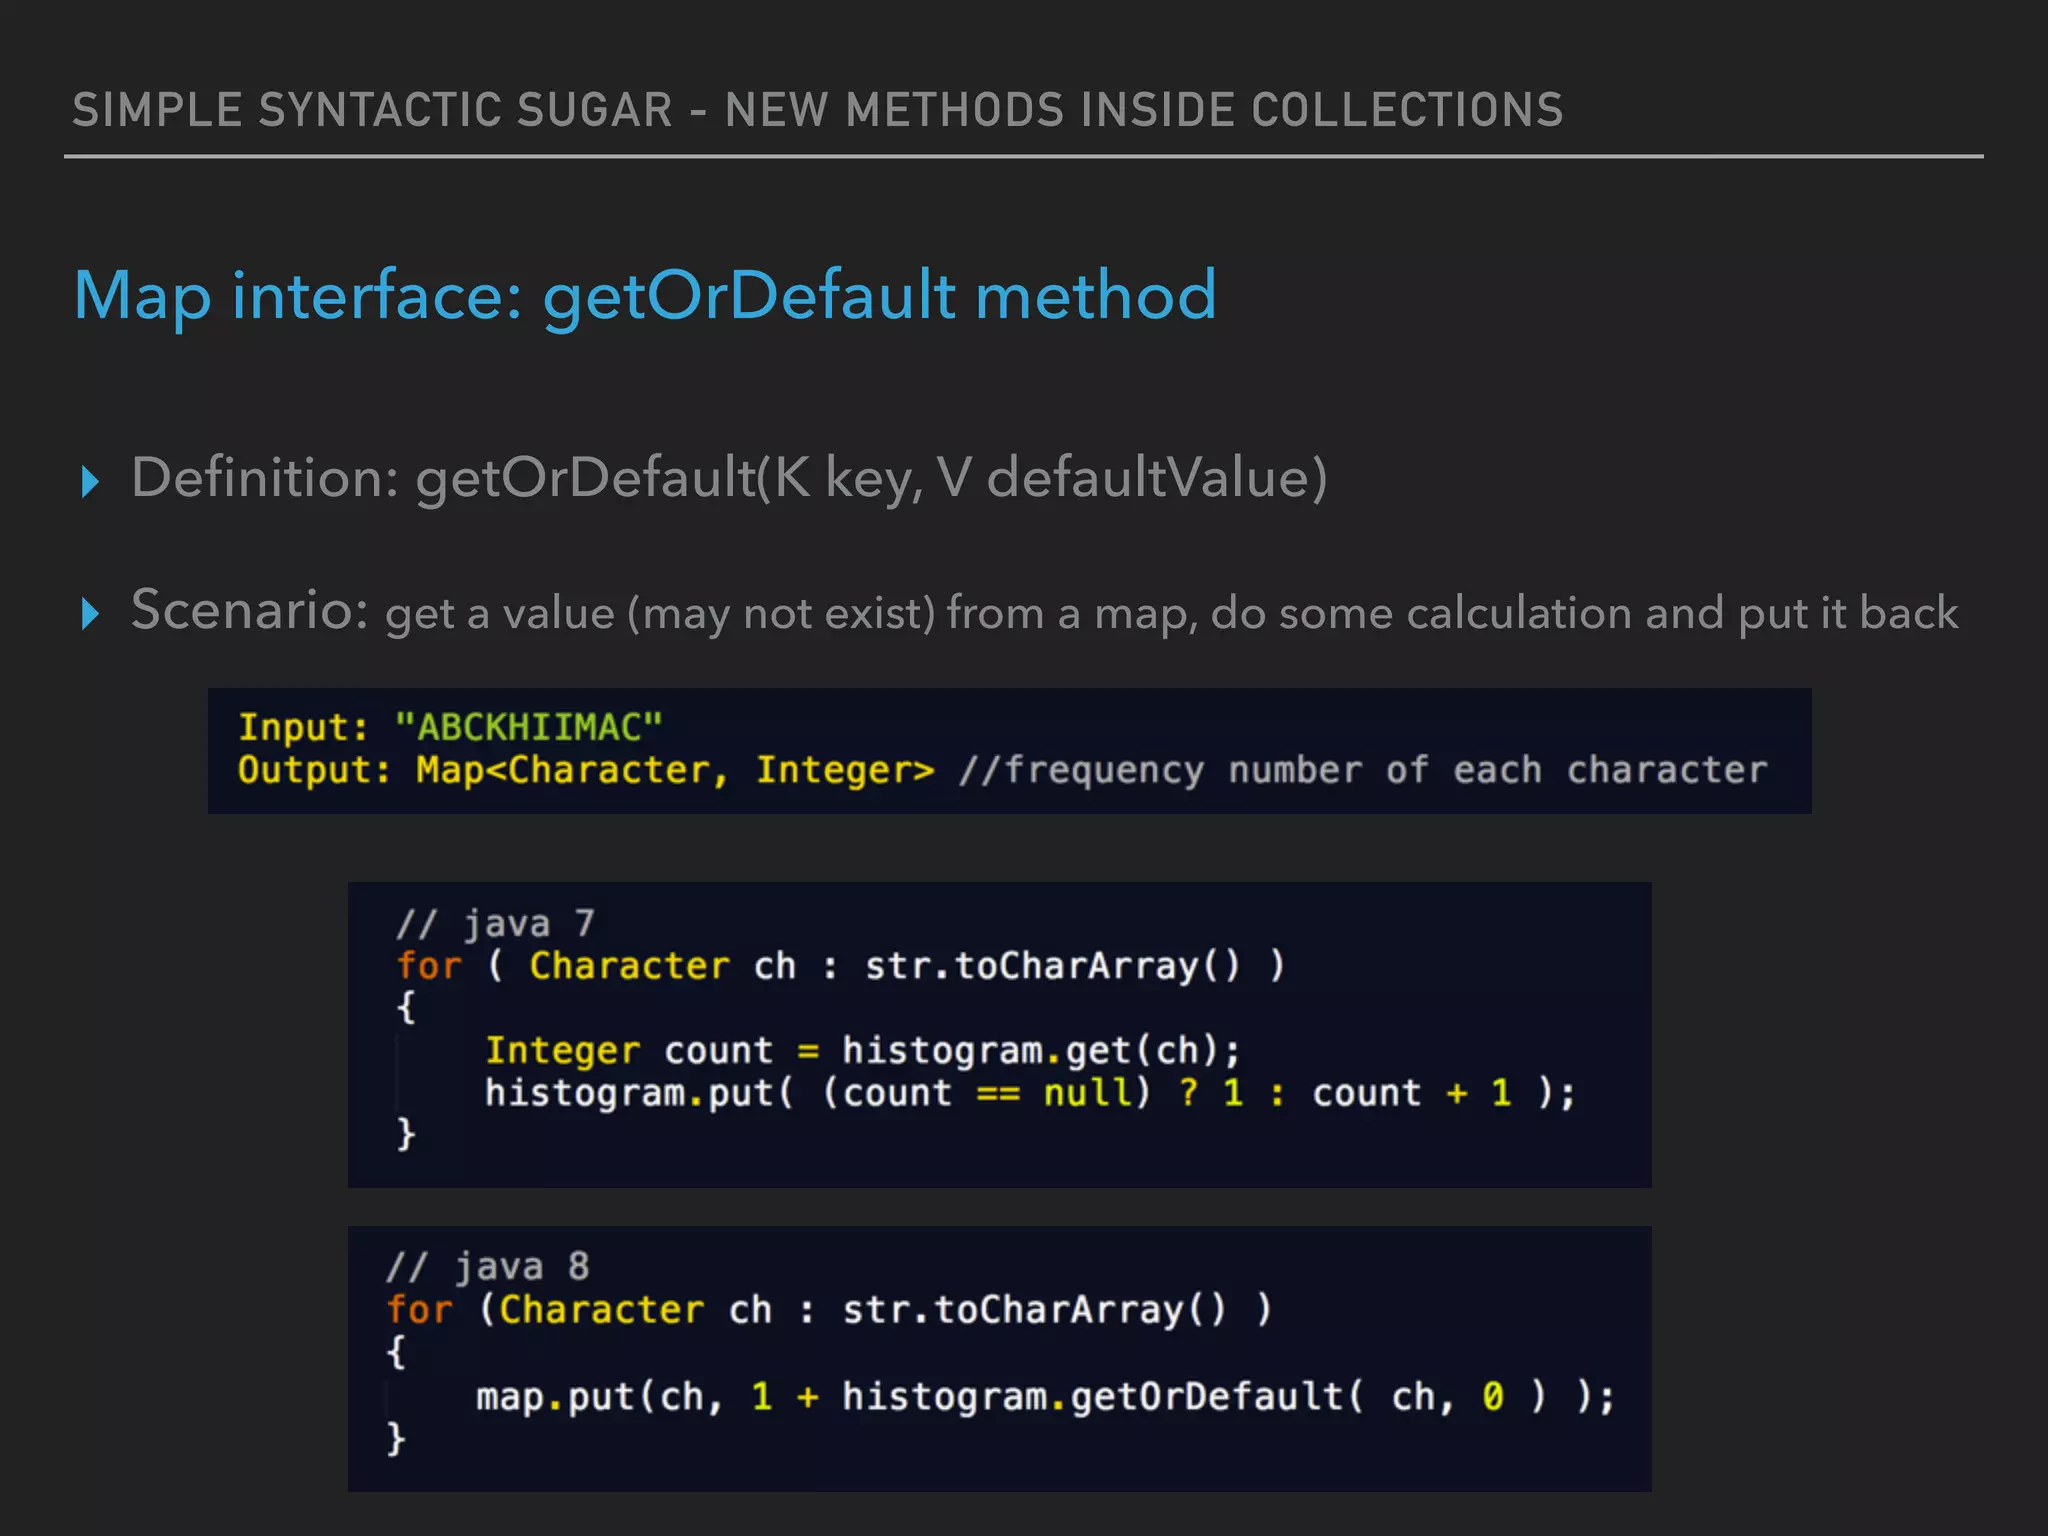
Task: Click the java 7 'for ( Character ch : str.toCharArray() )' line
Action: coord(840,966)
